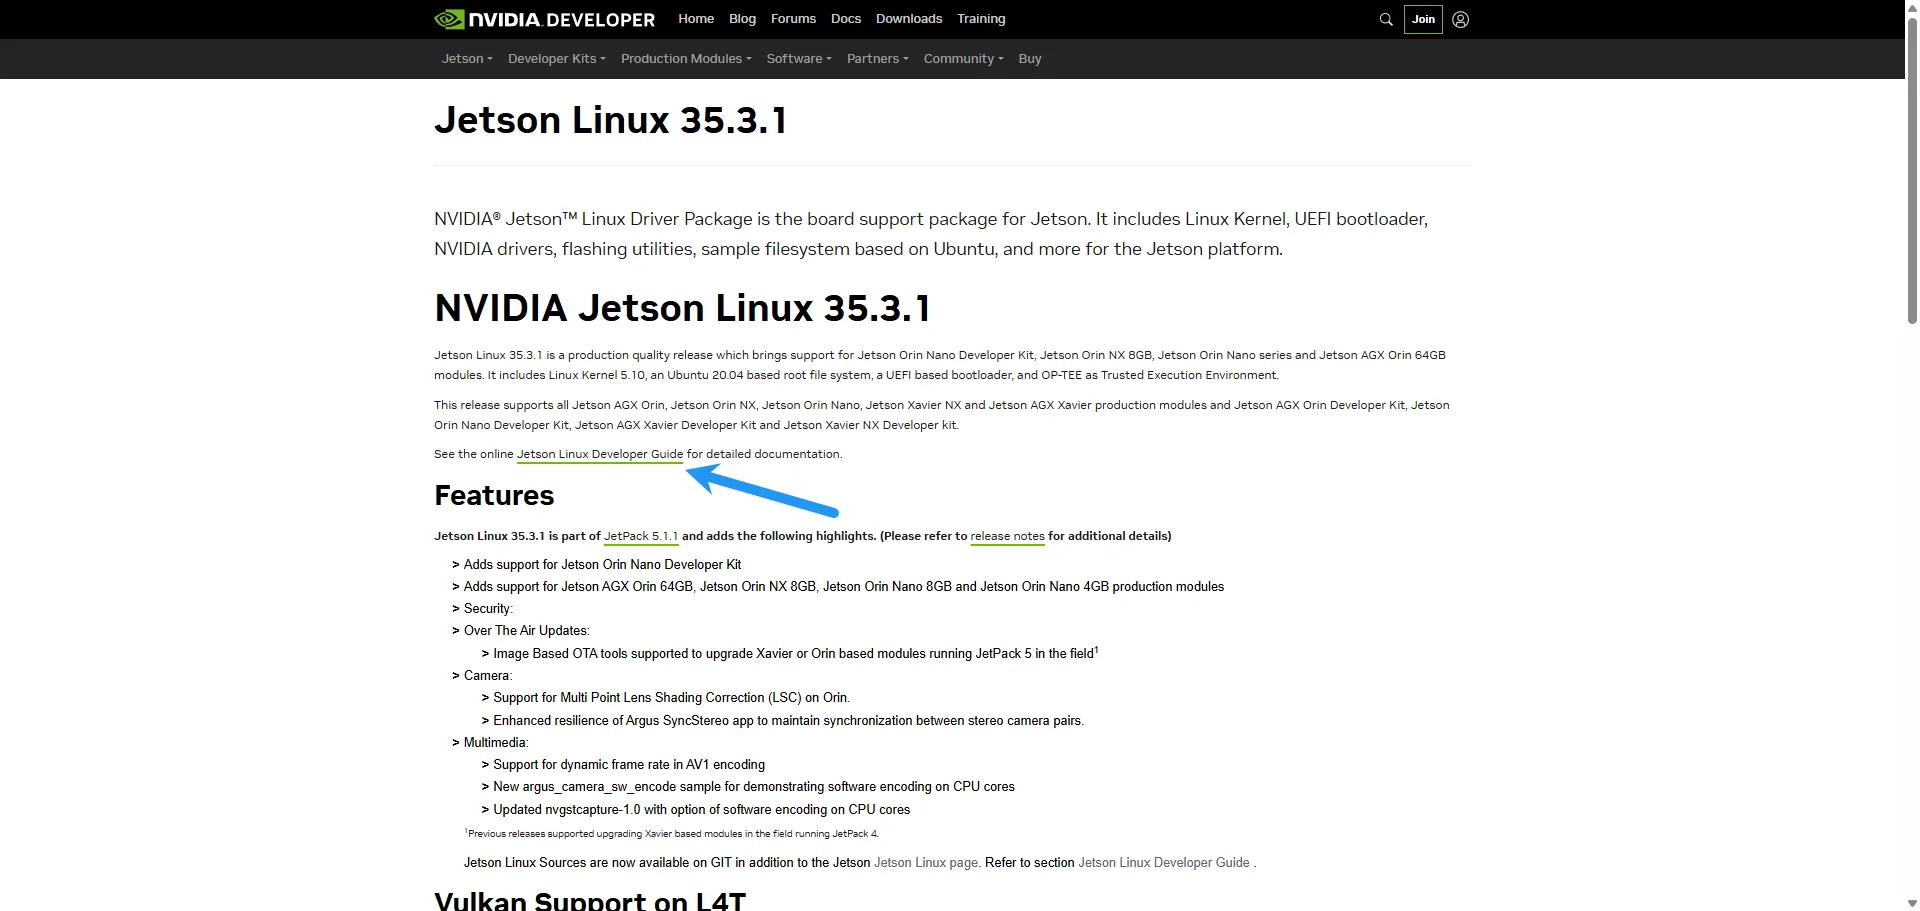Click the Join button
This screenshot has width=1920, height=911.
(1423, 19)
